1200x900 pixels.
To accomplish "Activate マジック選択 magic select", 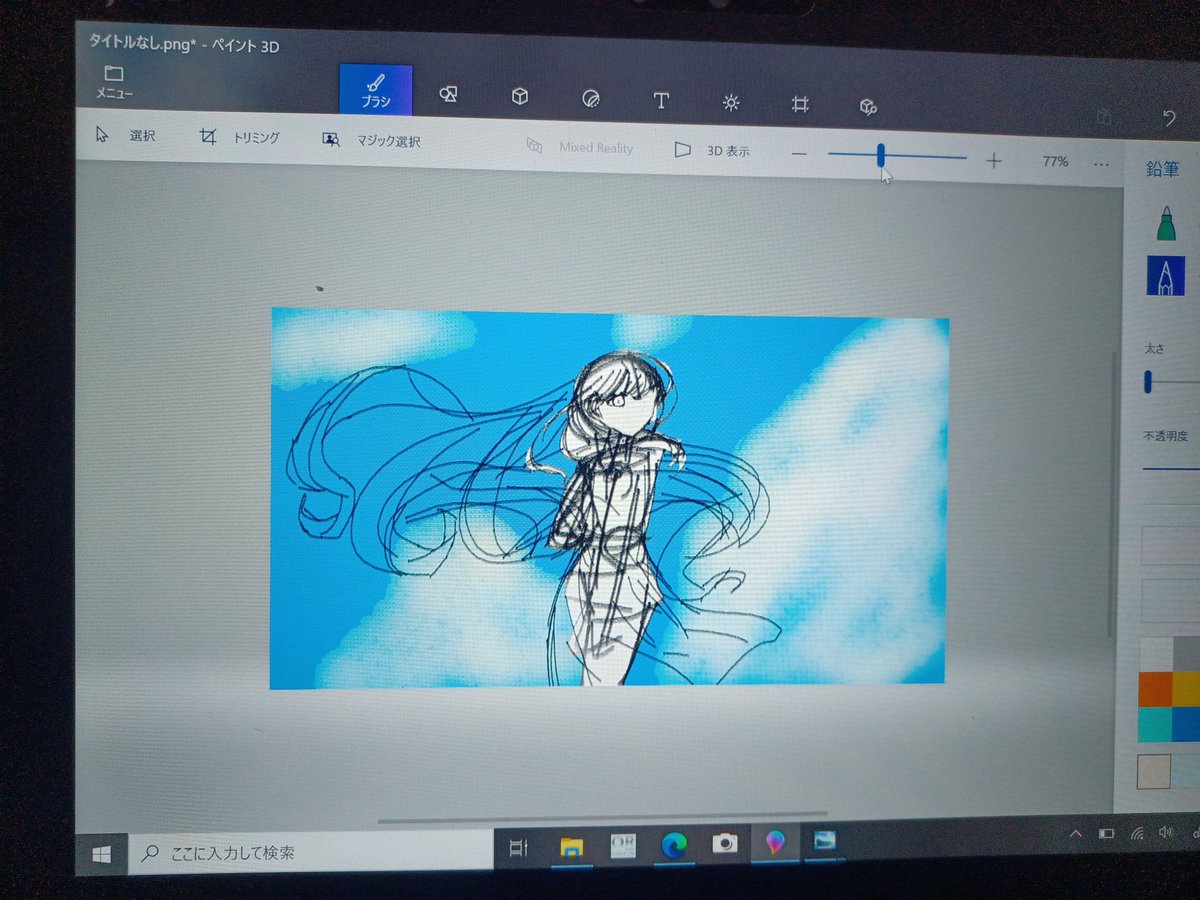I will pos(371,141).
